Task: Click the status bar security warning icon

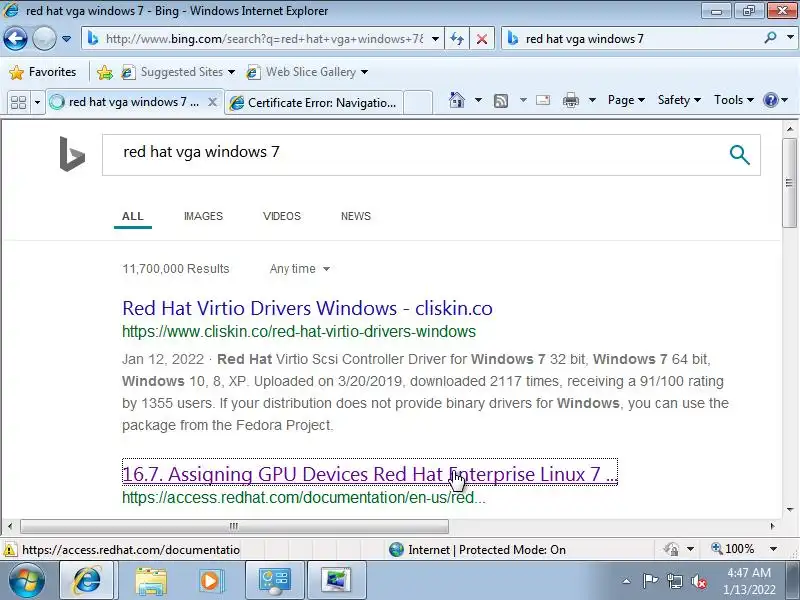Action: (9, 550)
